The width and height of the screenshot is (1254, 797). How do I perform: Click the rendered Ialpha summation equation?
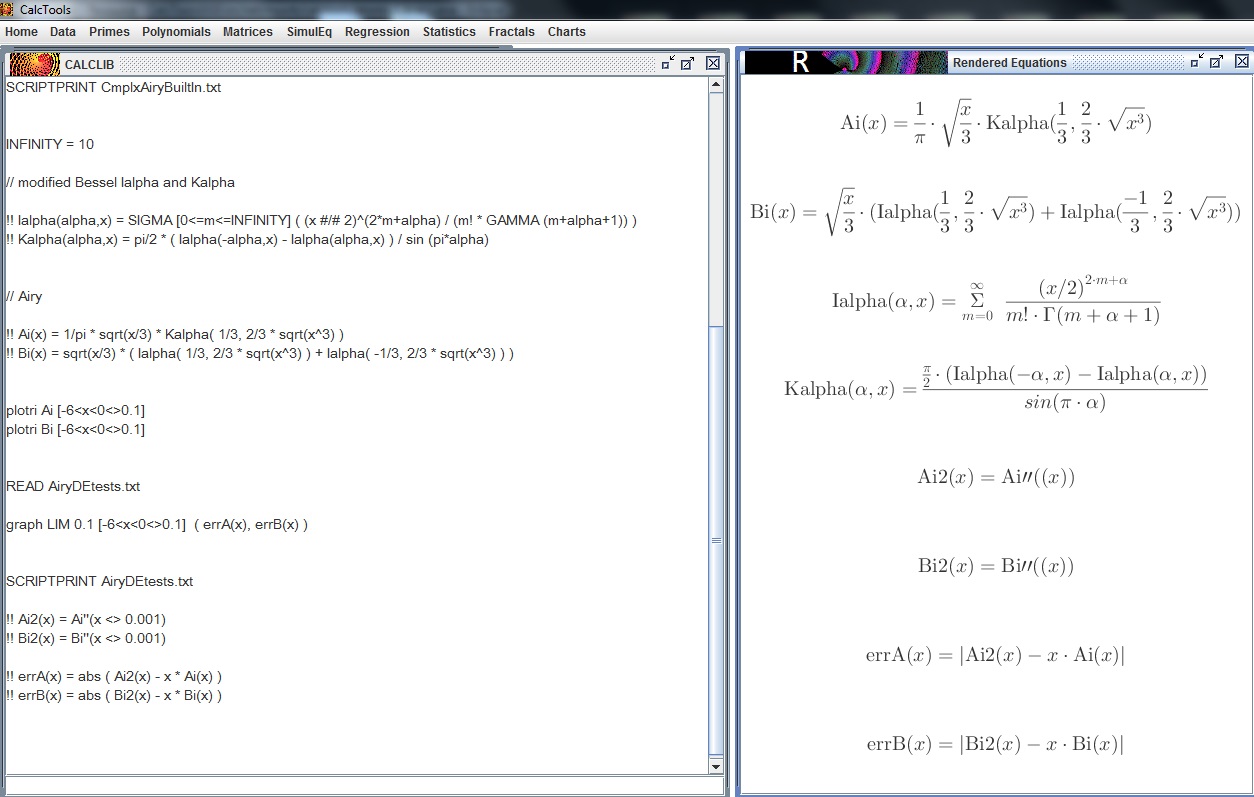click(x=996, y=300)
